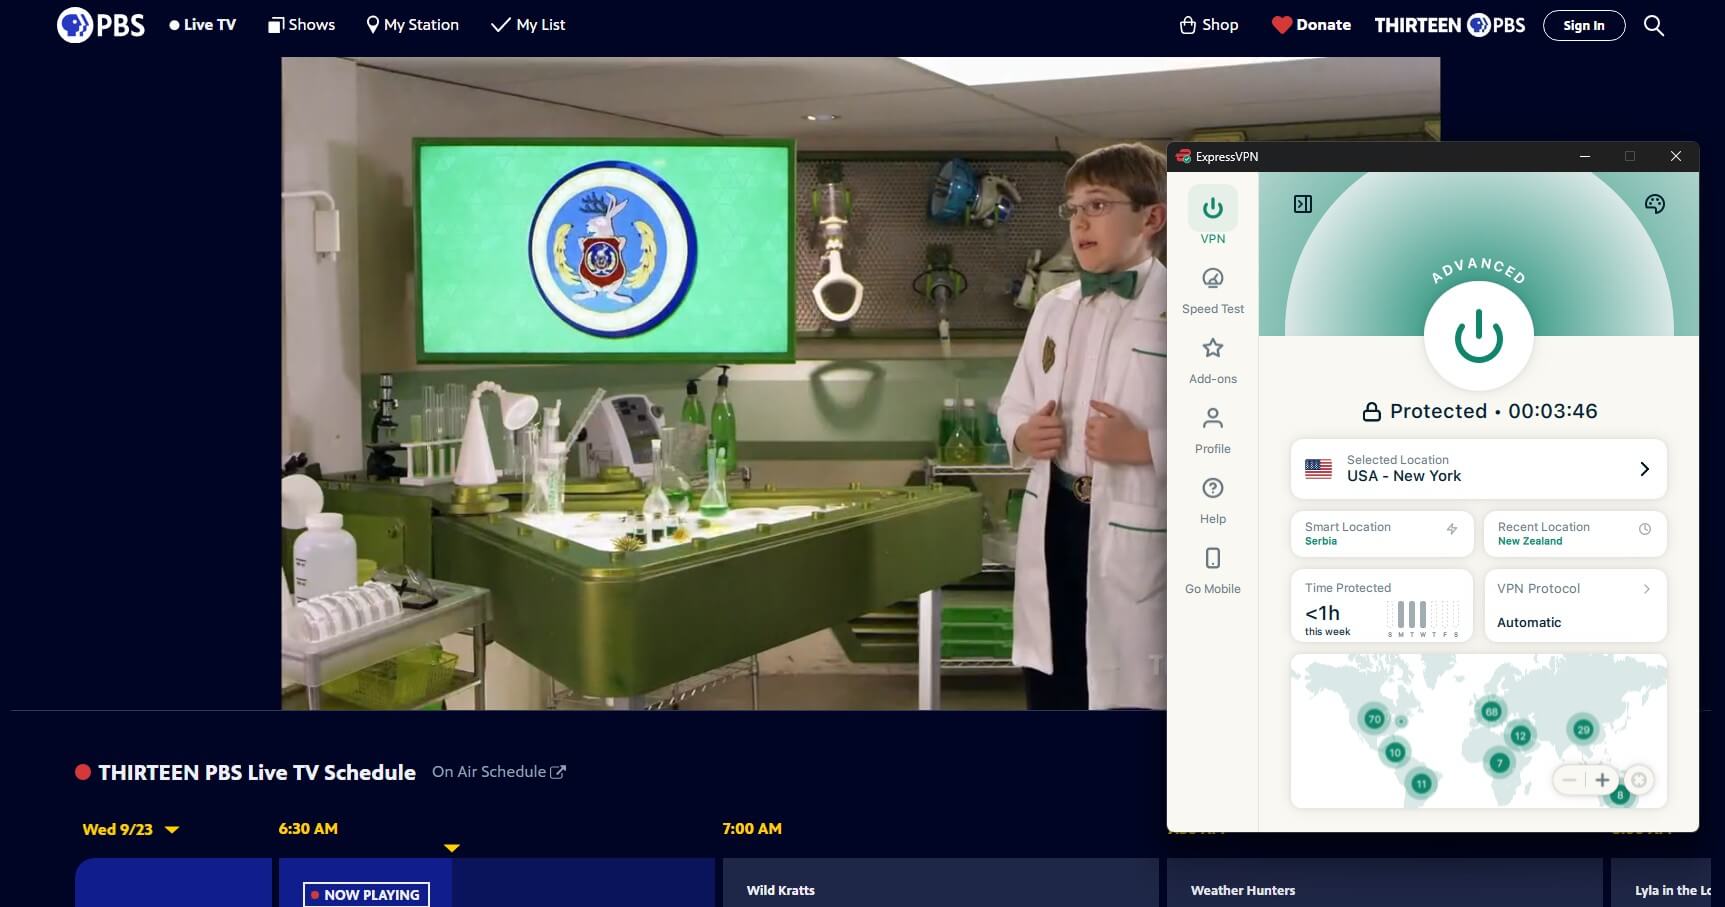Open the Live TV menu item
The image size is (1725, 907).
[x=203, y=25]
